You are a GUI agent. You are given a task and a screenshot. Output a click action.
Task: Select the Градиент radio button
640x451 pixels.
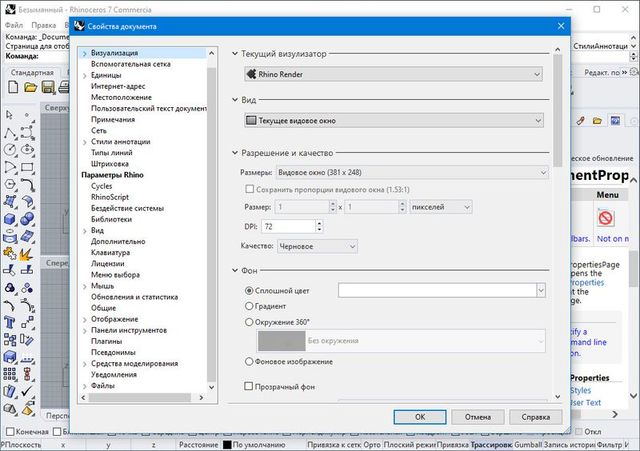pyautogui.click(x=250, y=306)
